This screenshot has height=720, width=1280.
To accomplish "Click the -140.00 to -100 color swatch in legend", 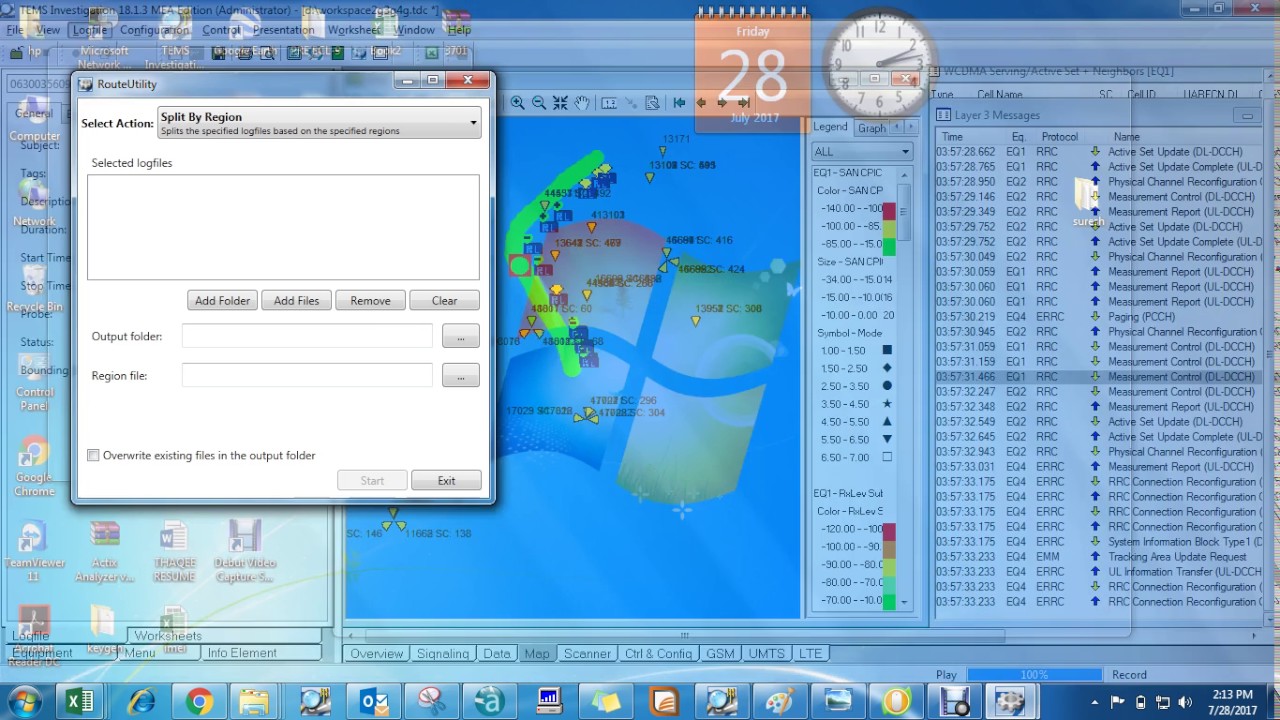I will [888, 209].
